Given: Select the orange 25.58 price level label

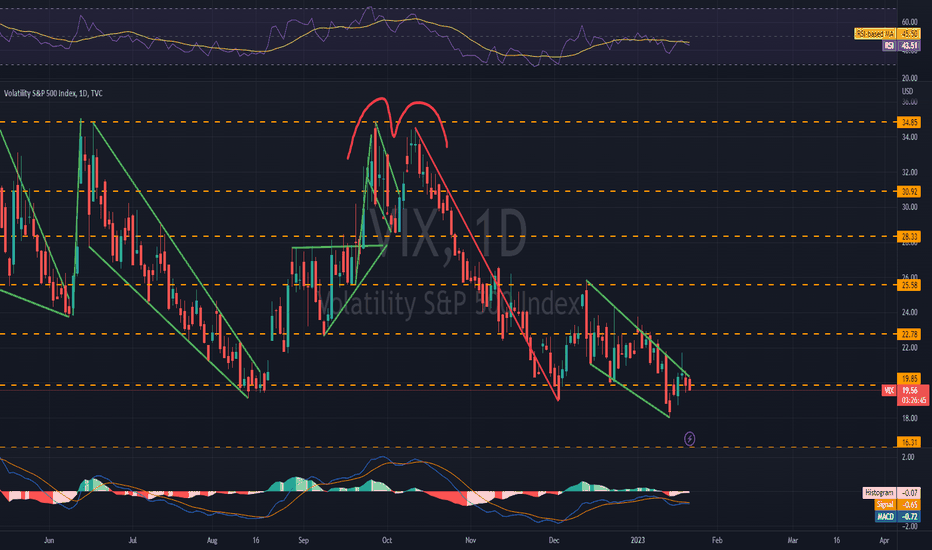Looking at the screenshot, I should [909, 285].
